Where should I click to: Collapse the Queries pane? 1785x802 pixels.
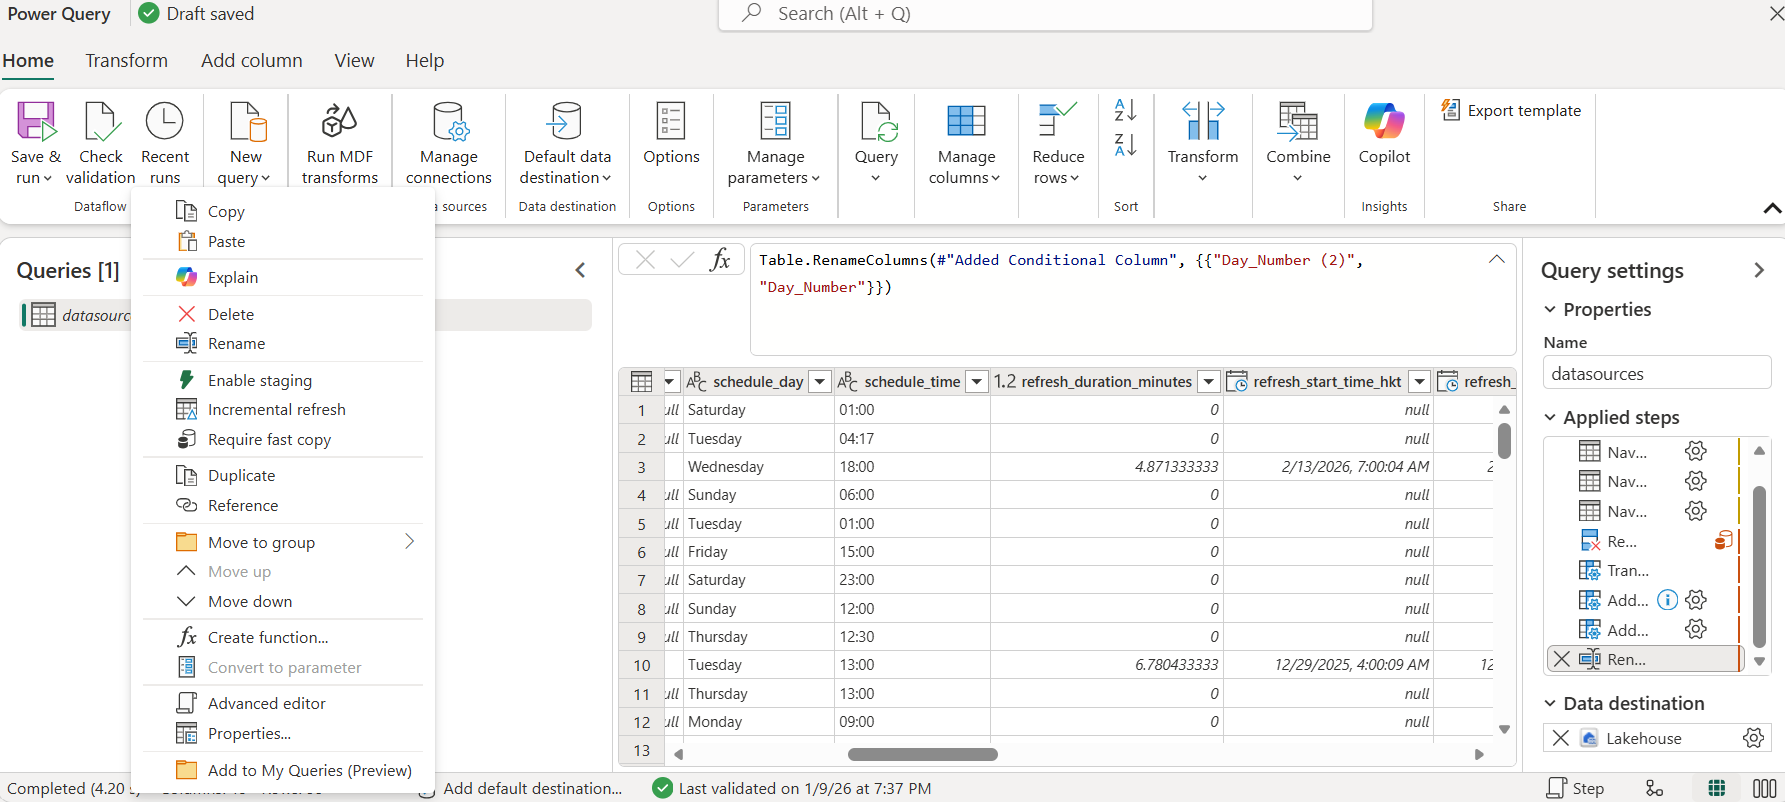point(580,270)
